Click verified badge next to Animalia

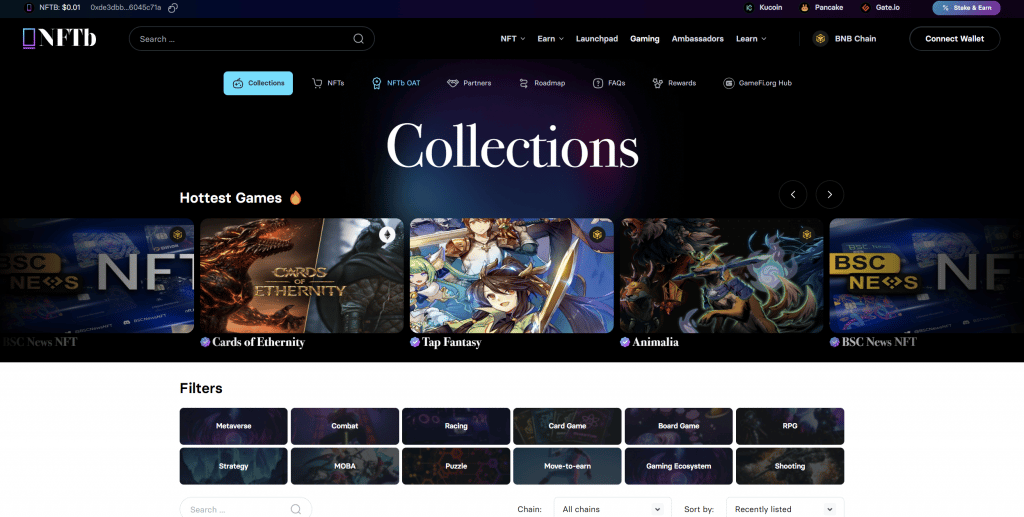tap(625, 342)
